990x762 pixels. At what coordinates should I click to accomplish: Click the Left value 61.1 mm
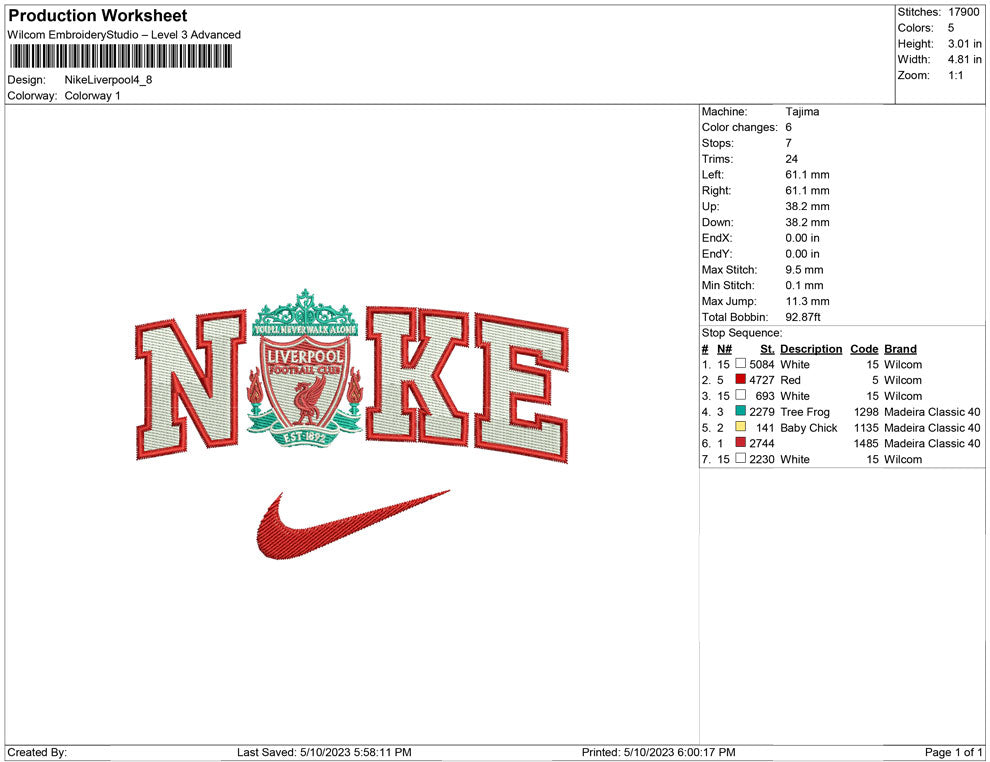pos(807,174)
